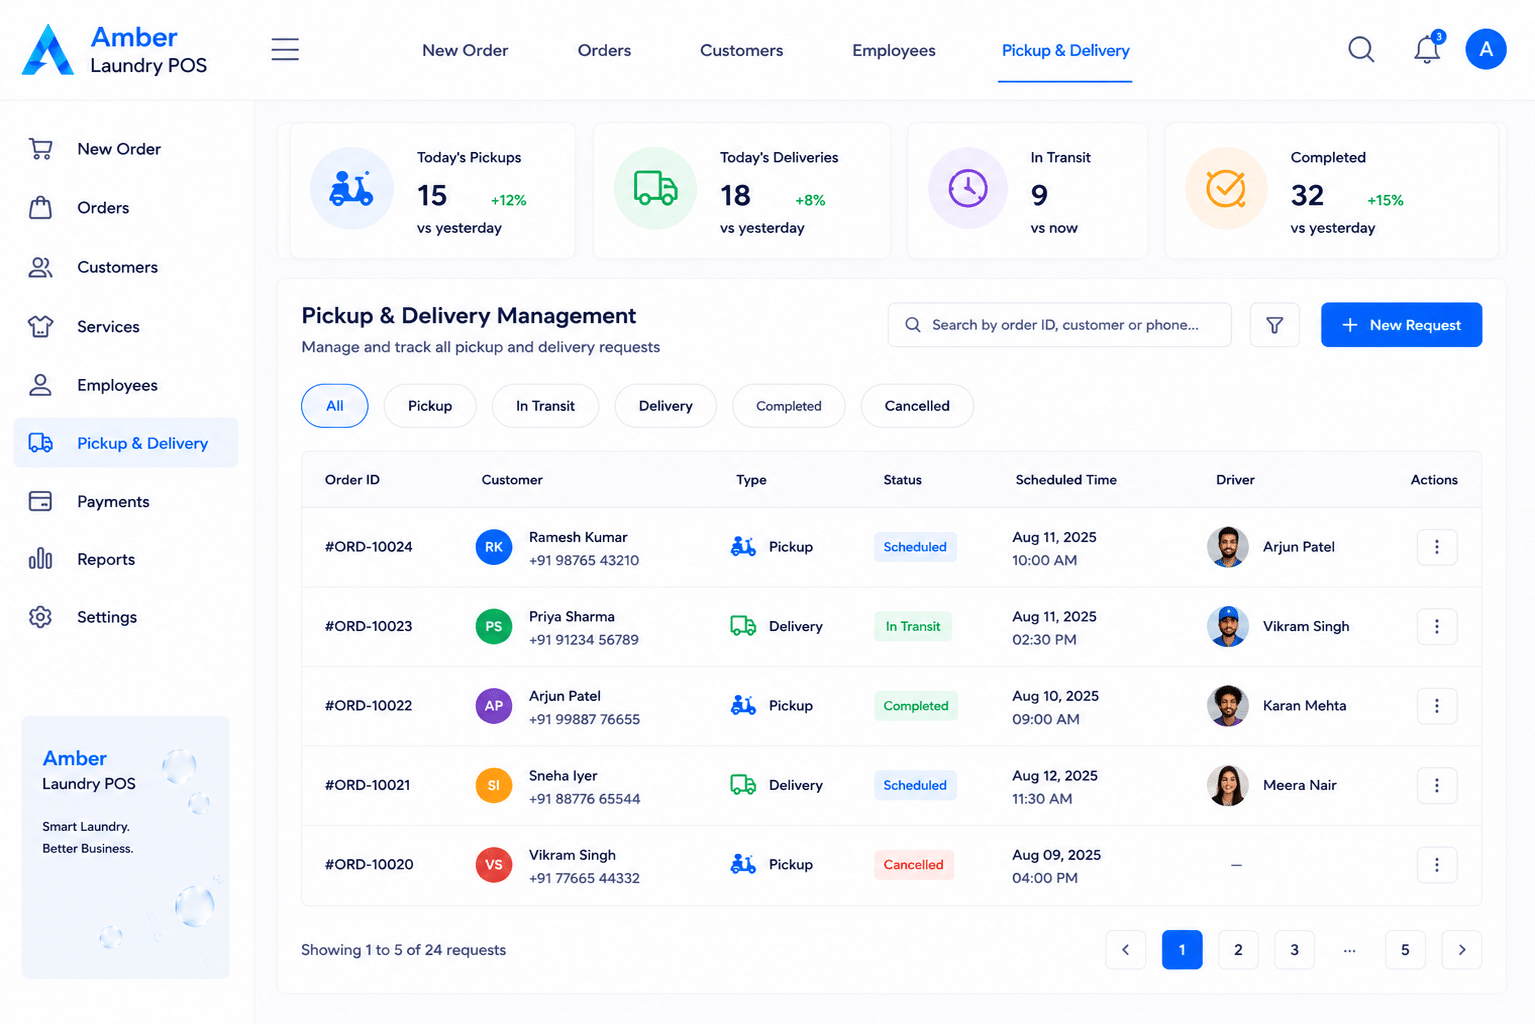Go to page 2
This screenshot has width=1535, height=1024.
click(1238, 950)
